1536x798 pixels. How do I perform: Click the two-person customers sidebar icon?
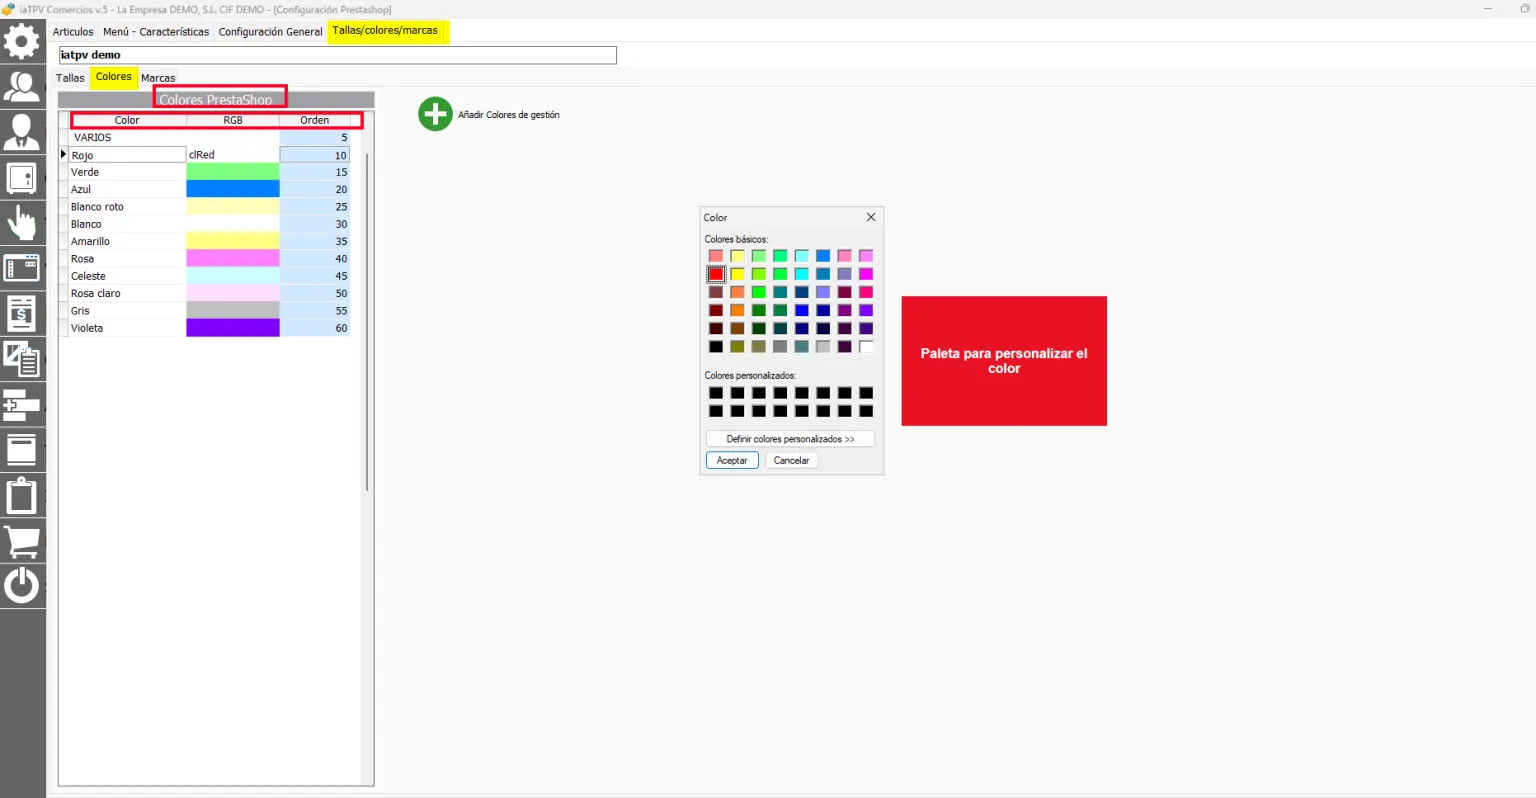tap(22, 86)
